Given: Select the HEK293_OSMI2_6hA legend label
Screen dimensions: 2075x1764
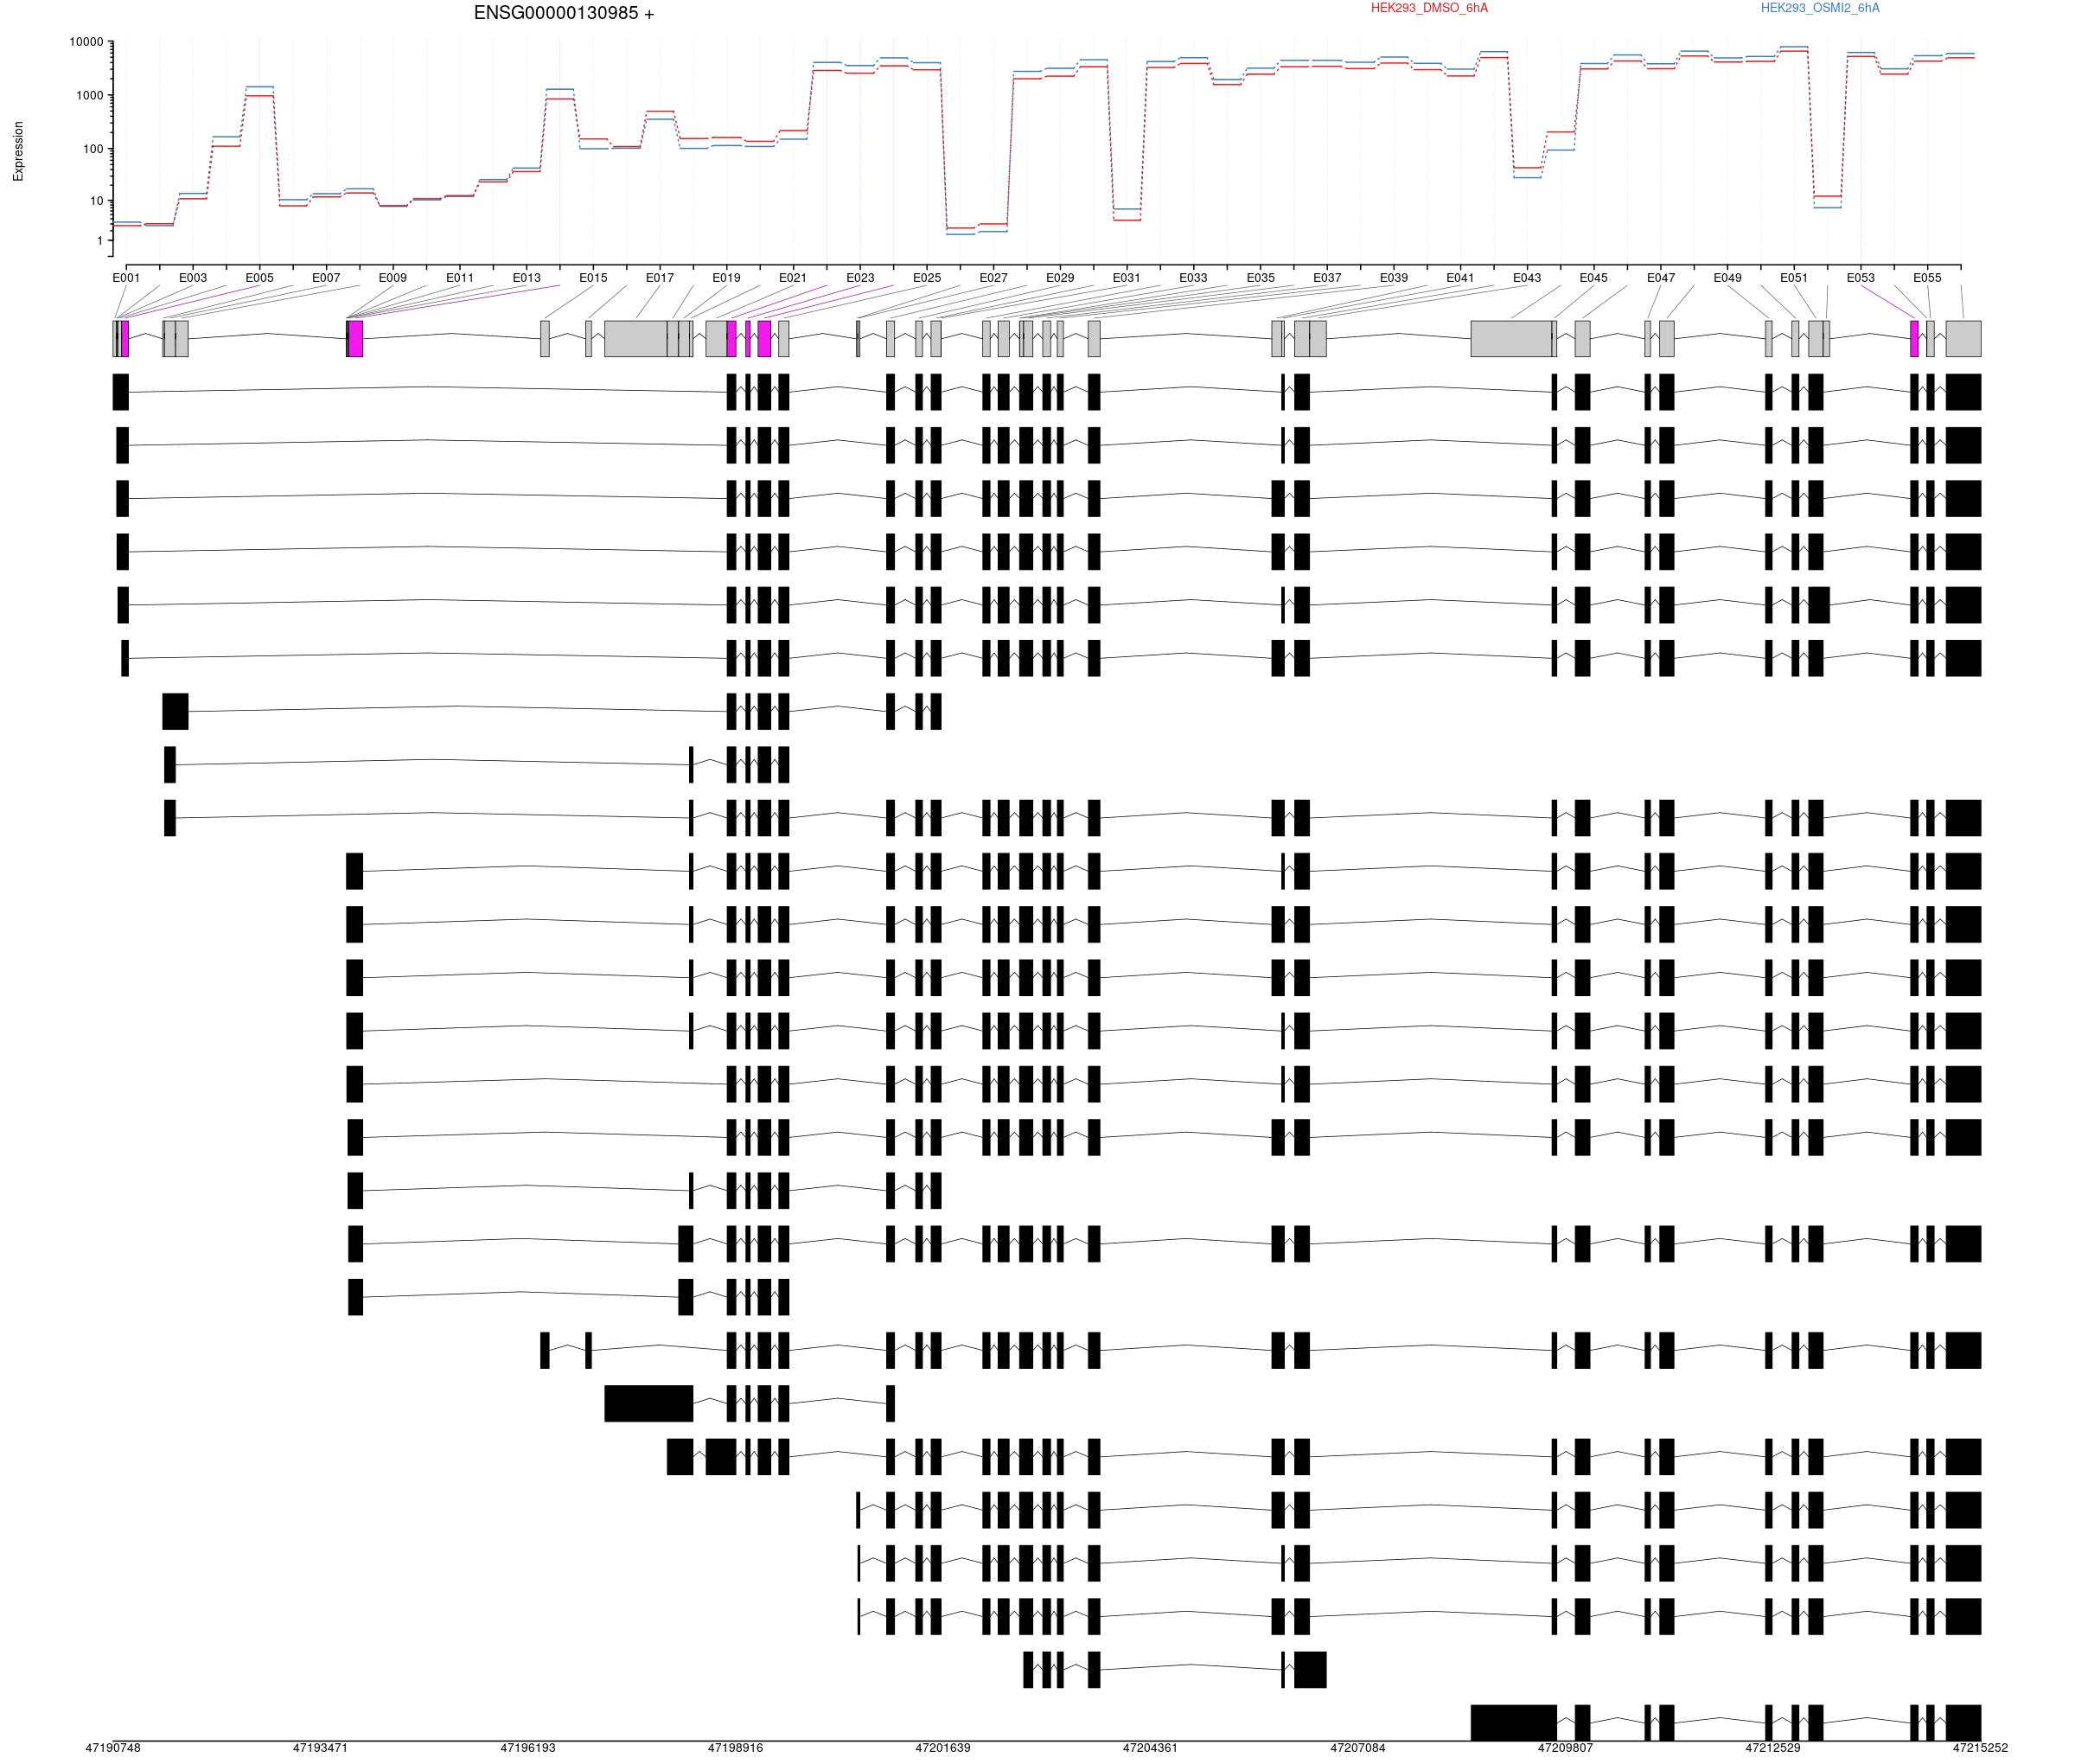Looking at the screenshot, I should [1820, 8].
